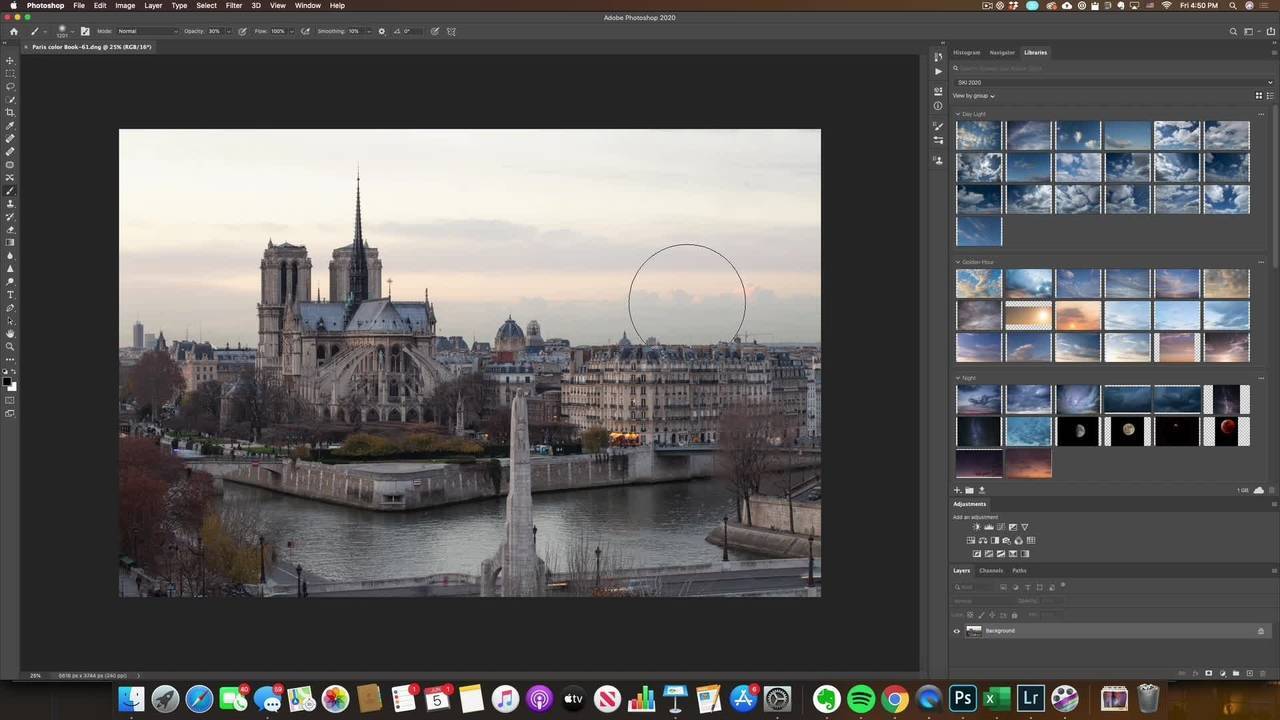1280x720 pixels.
Task: Select the Gradient tool
Action: (10, 242)
